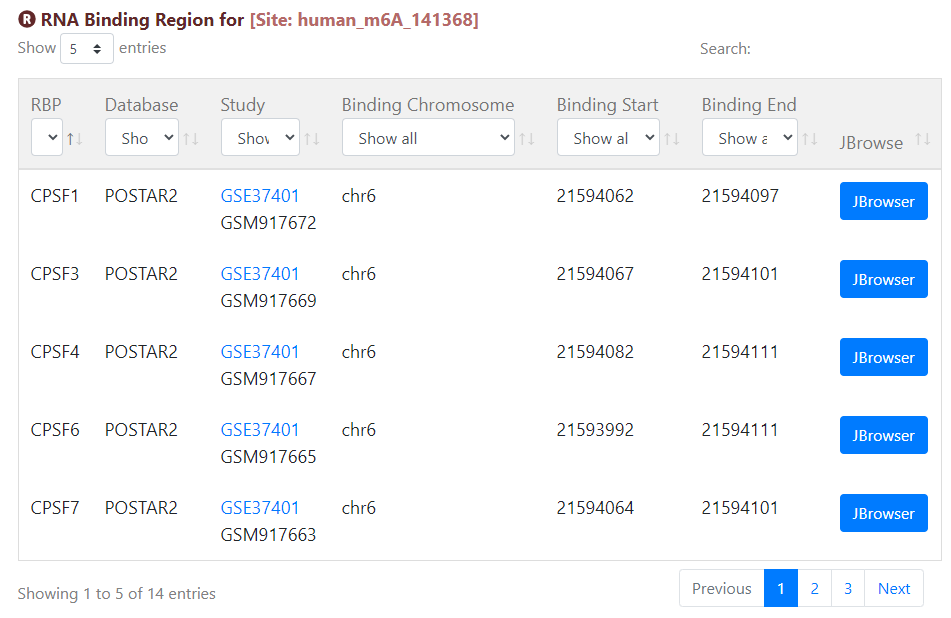This screenshot has width=951, height=618.
Task: Open the RBP filter dropdown
Action: (x=47, y=138)
